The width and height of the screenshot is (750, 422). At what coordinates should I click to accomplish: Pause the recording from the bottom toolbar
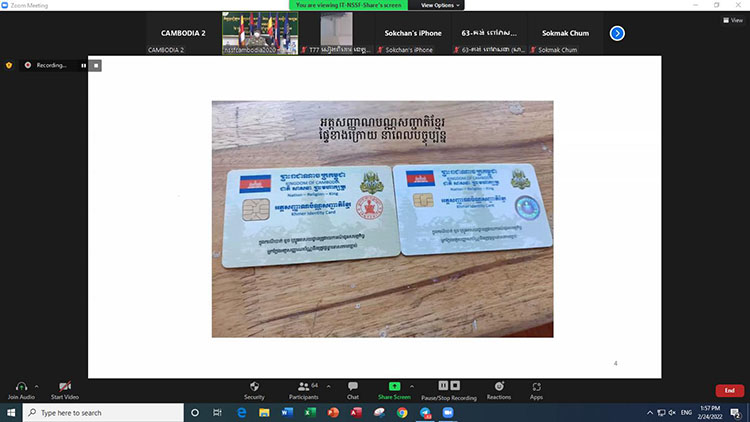[x=444, y=385]
